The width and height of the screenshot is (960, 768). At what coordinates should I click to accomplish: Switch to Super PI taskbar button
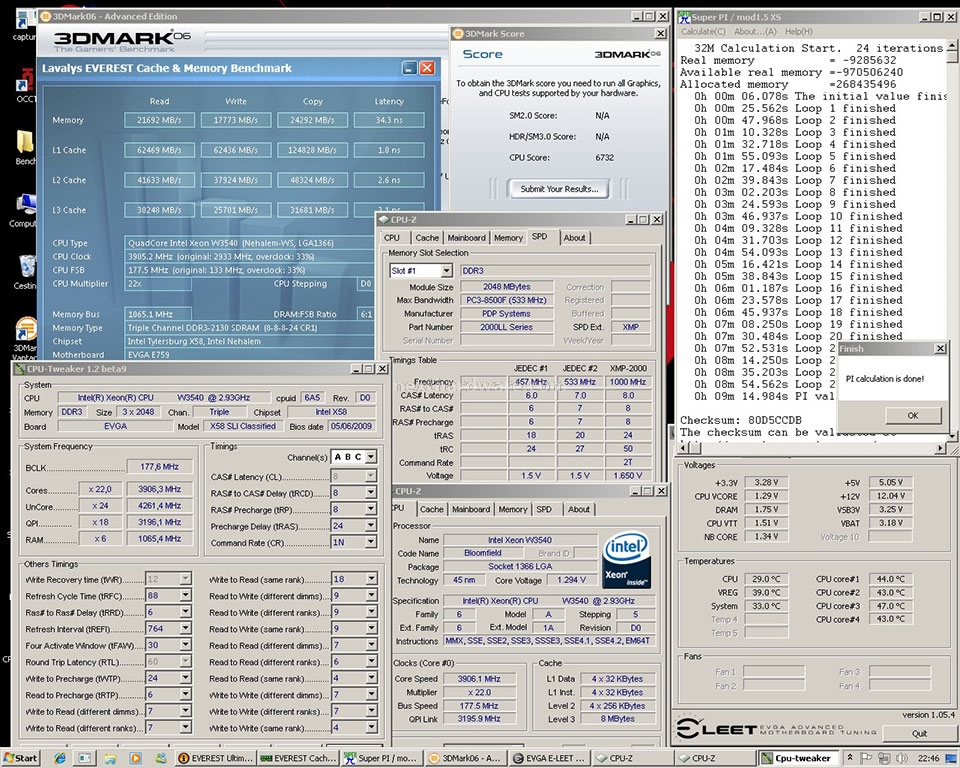coord(381,758)
